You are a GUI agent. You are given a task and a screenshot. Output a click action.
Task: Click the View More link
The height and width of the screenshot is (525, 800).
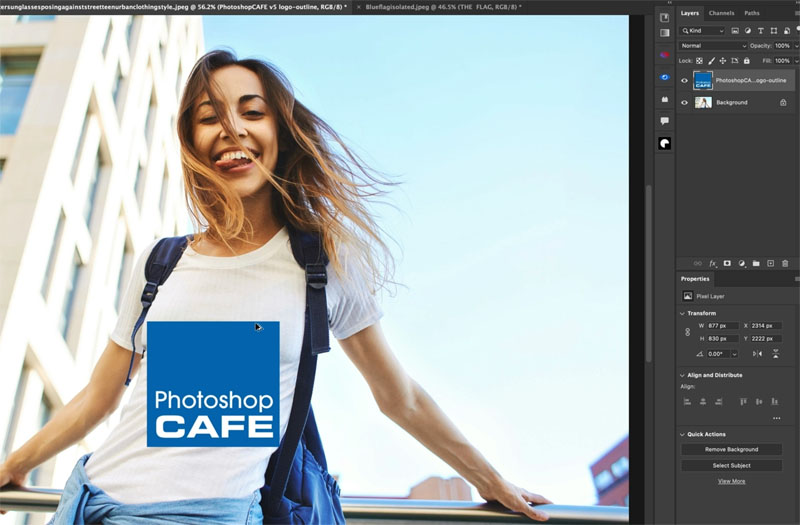point(731,481)
